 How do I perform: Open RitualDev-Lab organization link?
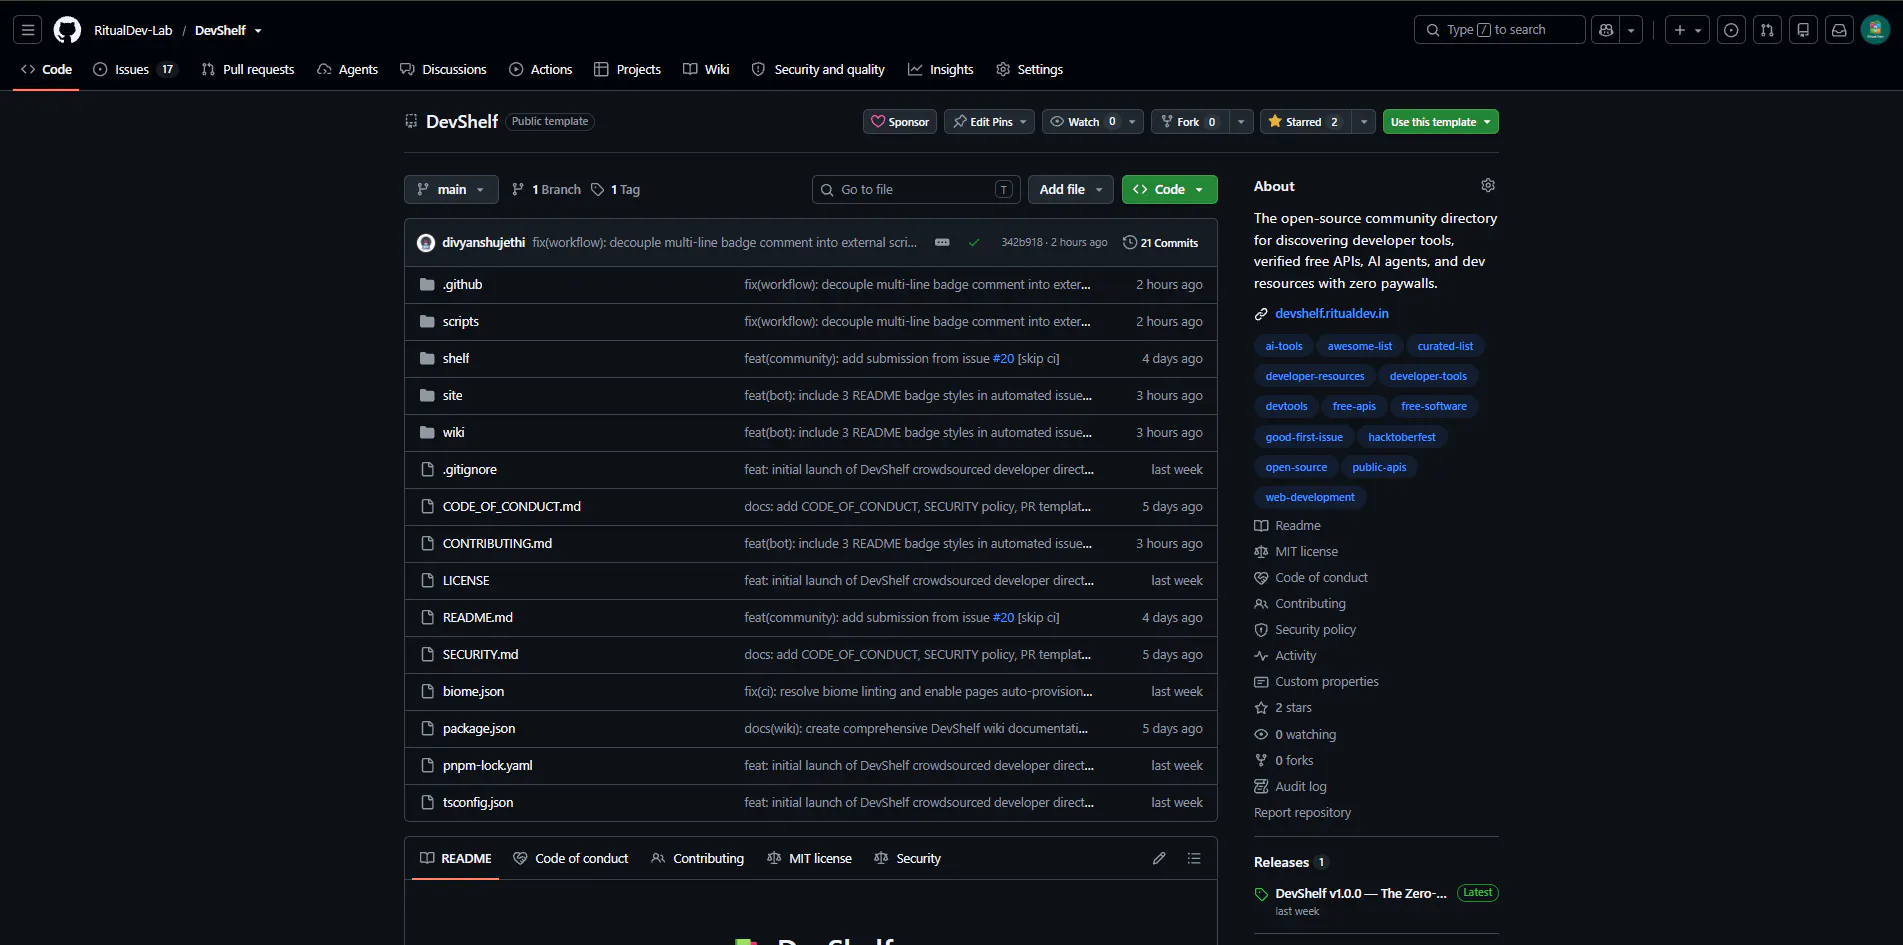133,30
